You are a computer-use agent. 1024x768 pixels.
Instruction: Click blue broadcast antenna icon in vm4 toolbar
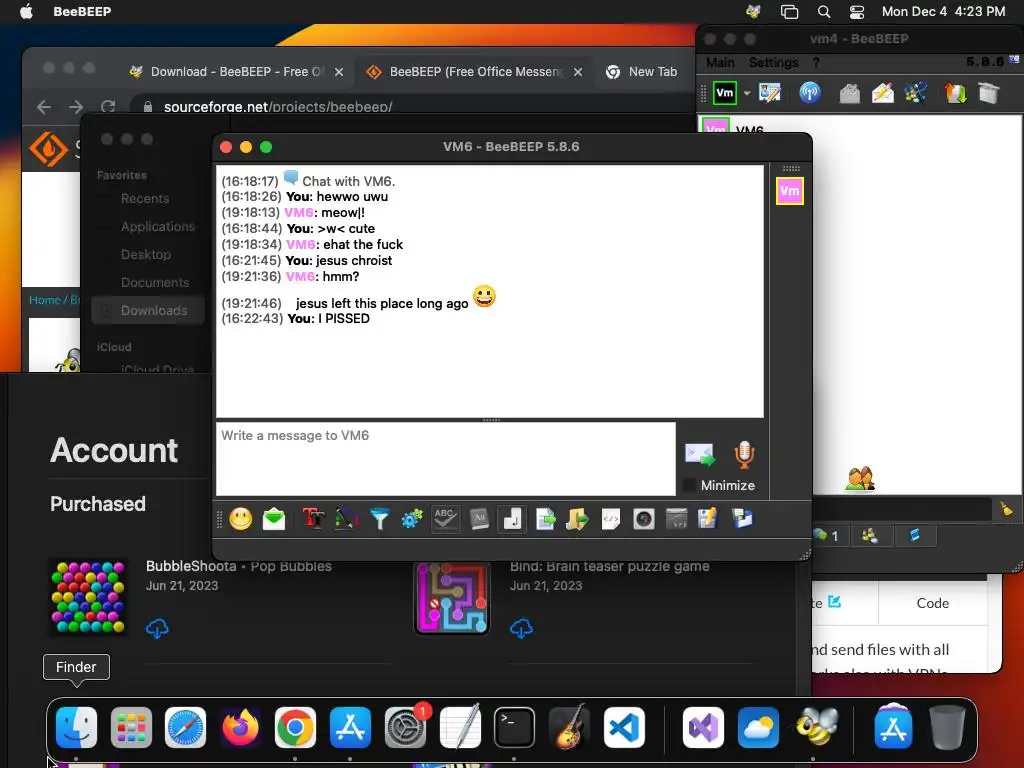[x=810, y=93]
